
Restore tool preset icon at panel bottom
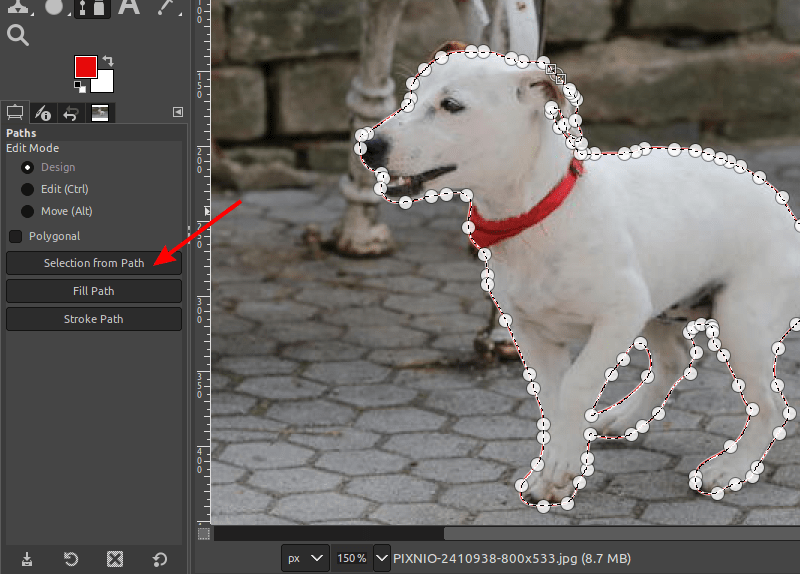(x=71, y=559)
